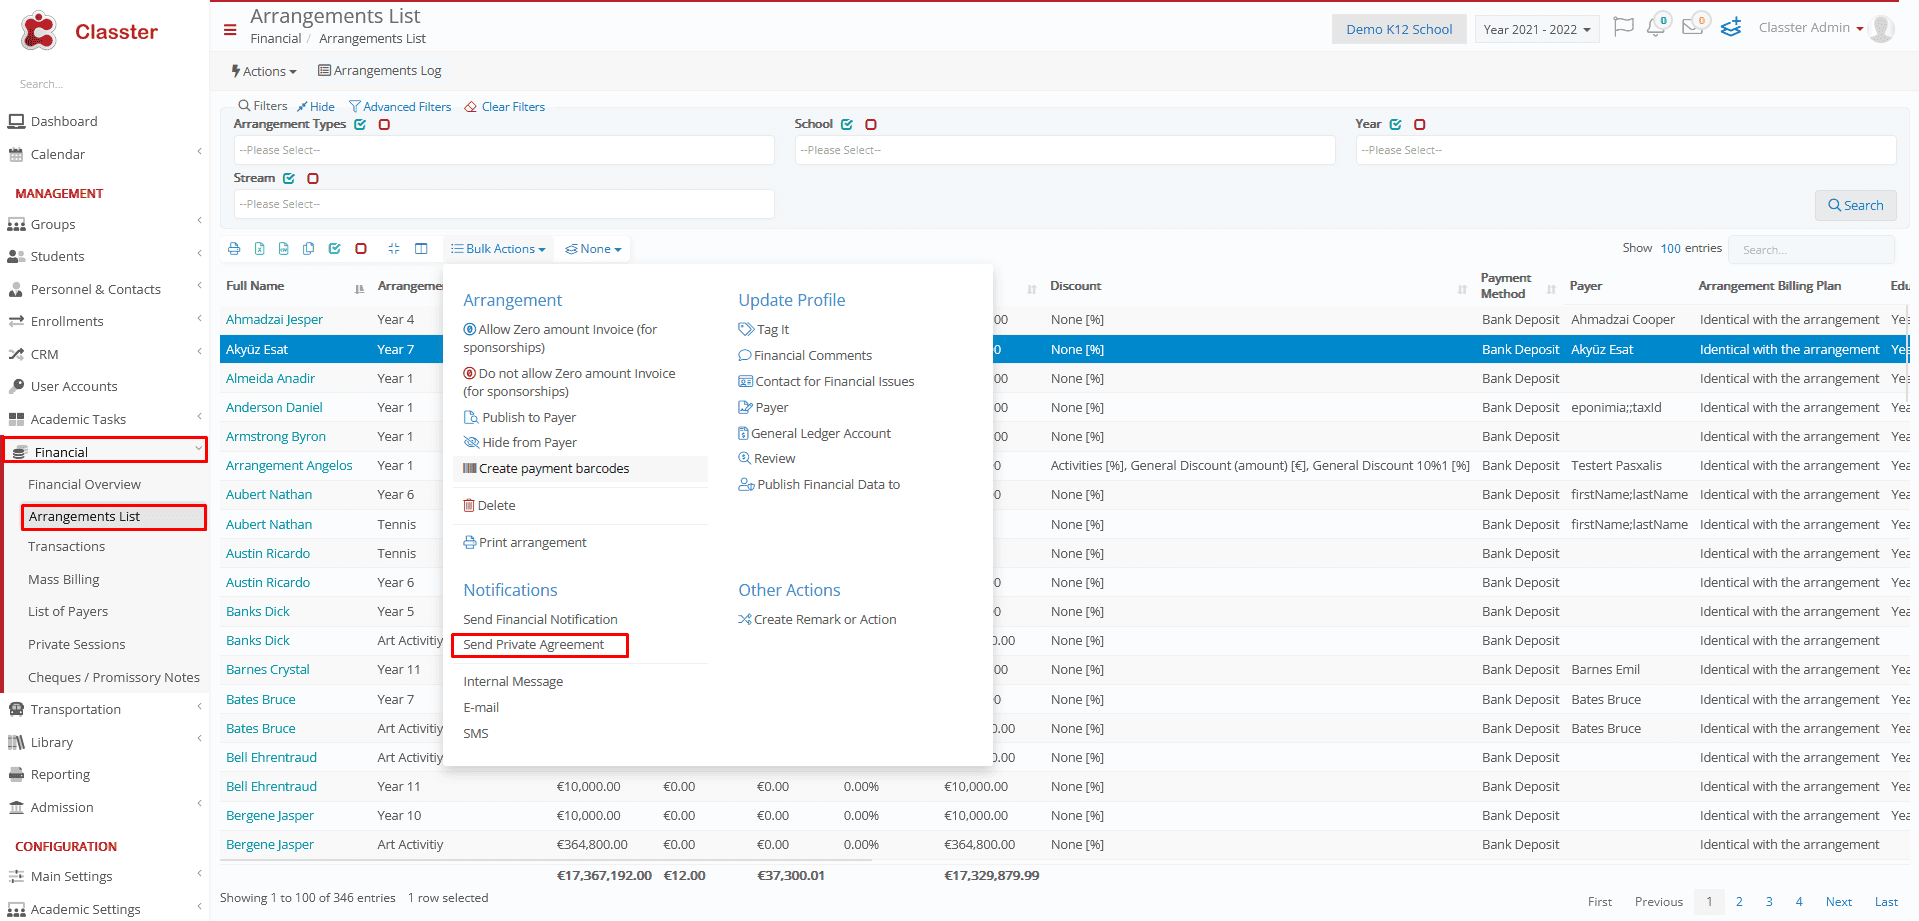
Task: Clear Stream filter red square icon
Action: pos(313,179)
